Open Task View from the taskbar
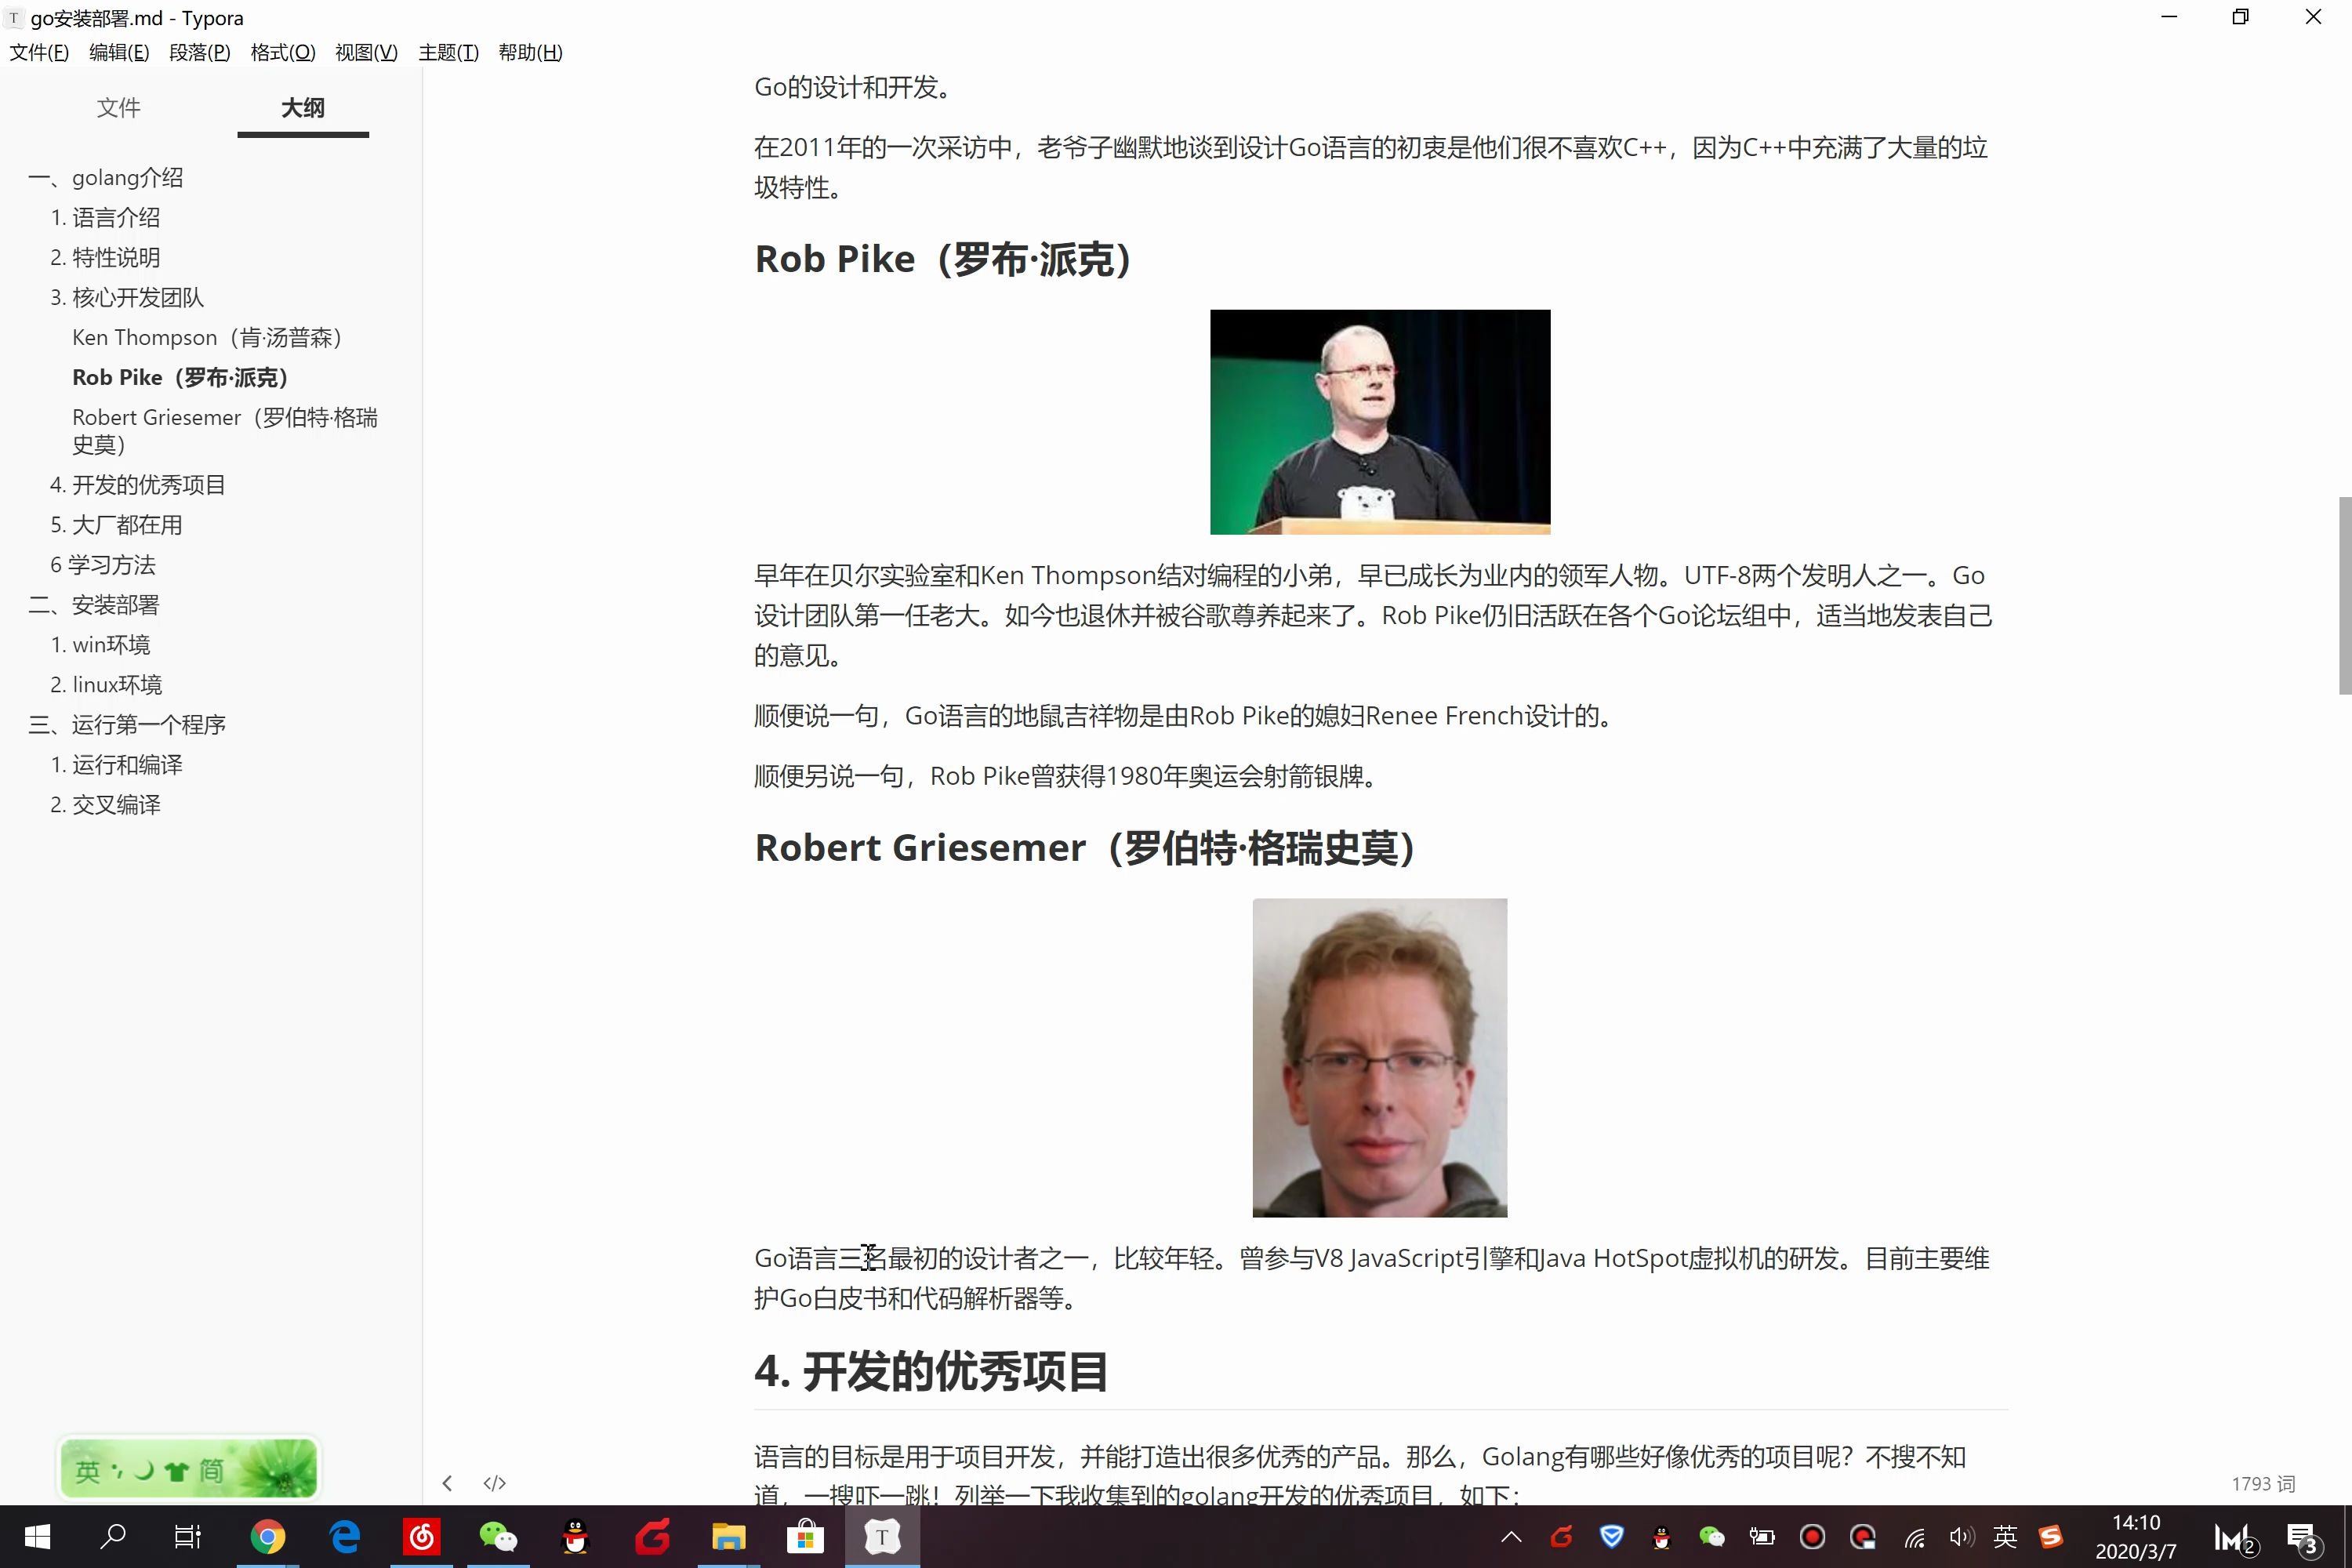Screen dimensions: 2352x1568 189,1537
